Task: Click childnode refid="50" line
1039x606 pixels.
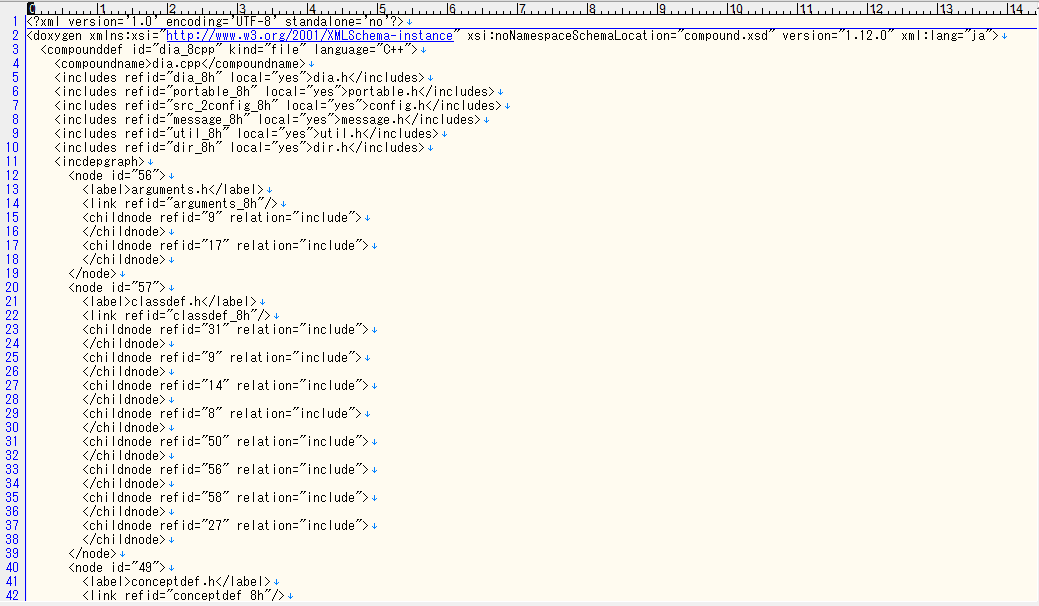Action: [x=225, y=442]
